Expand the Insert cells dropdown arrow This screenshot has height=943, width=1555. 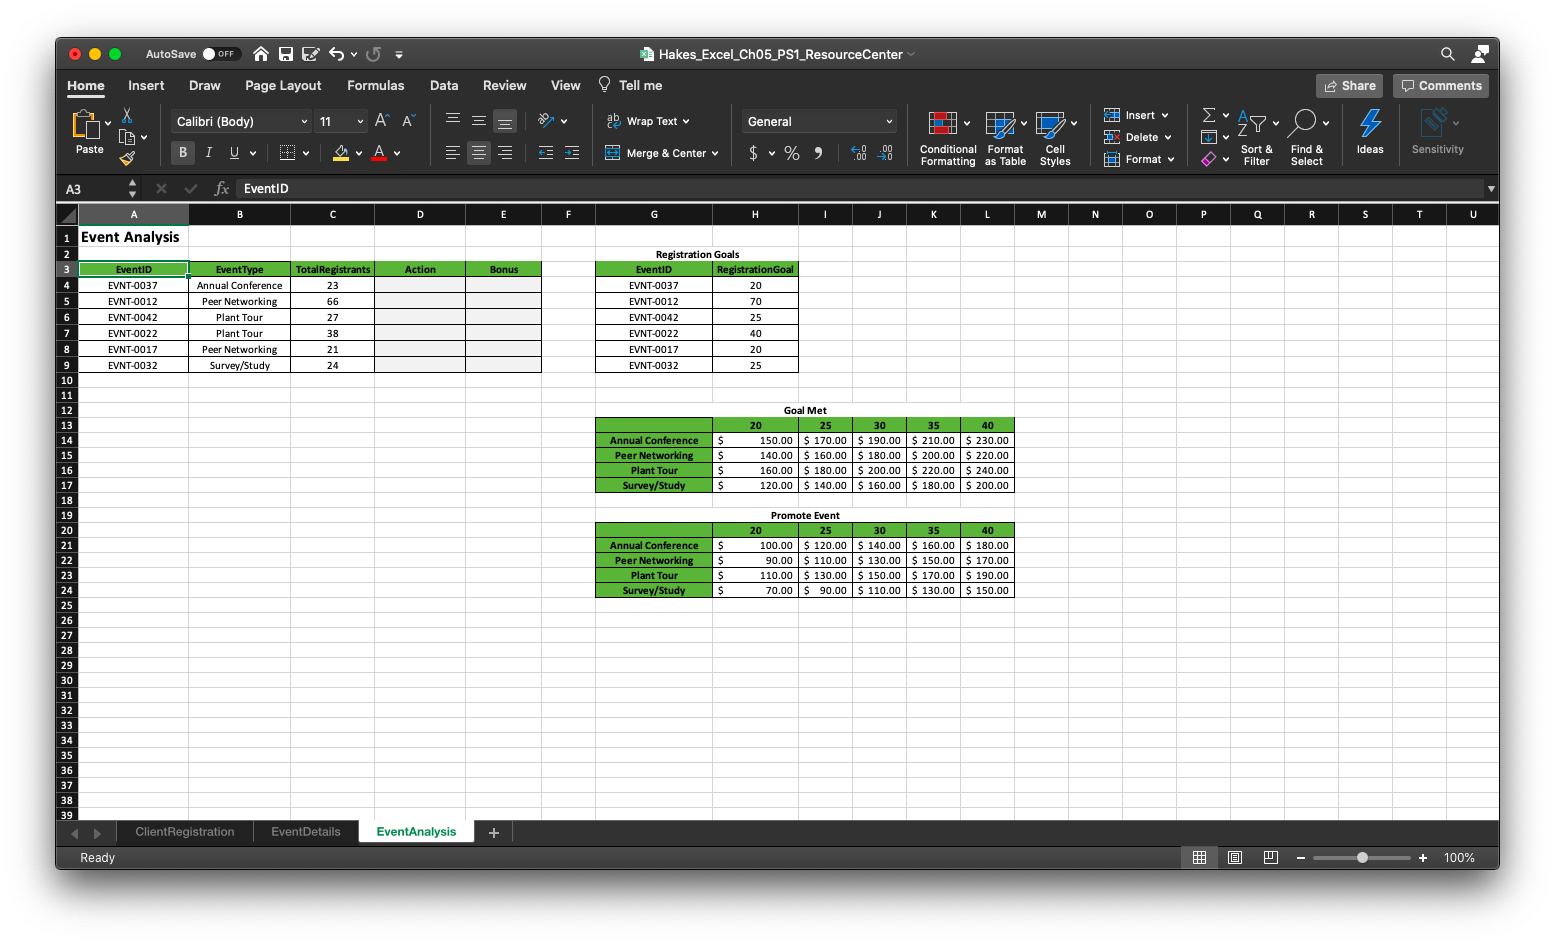(x=1165, y=115)
